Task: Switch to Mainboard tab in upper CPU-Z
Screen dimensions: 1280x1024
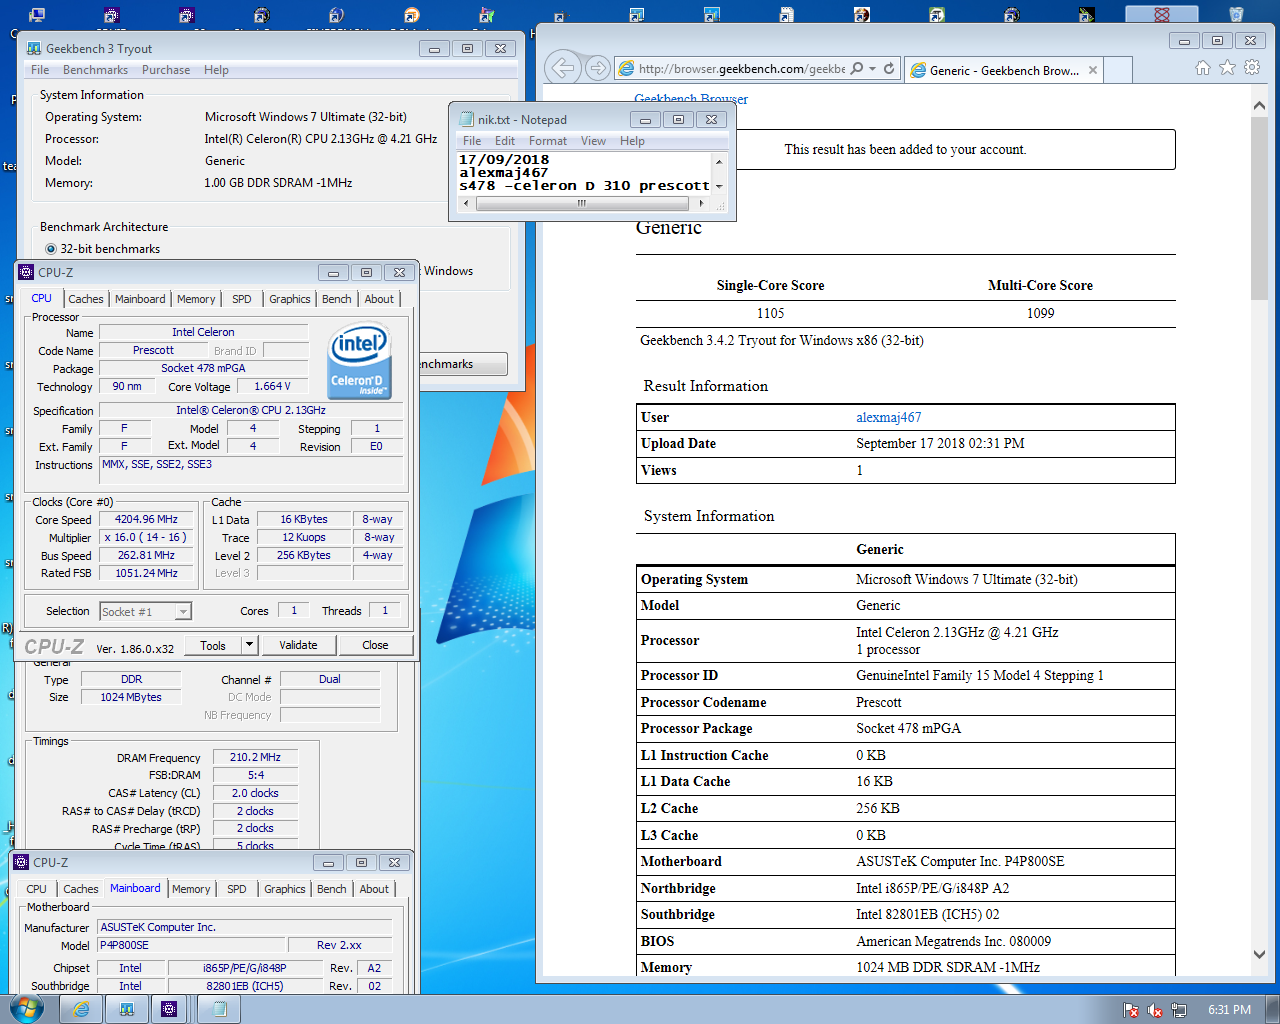Action: coord(140,299)
